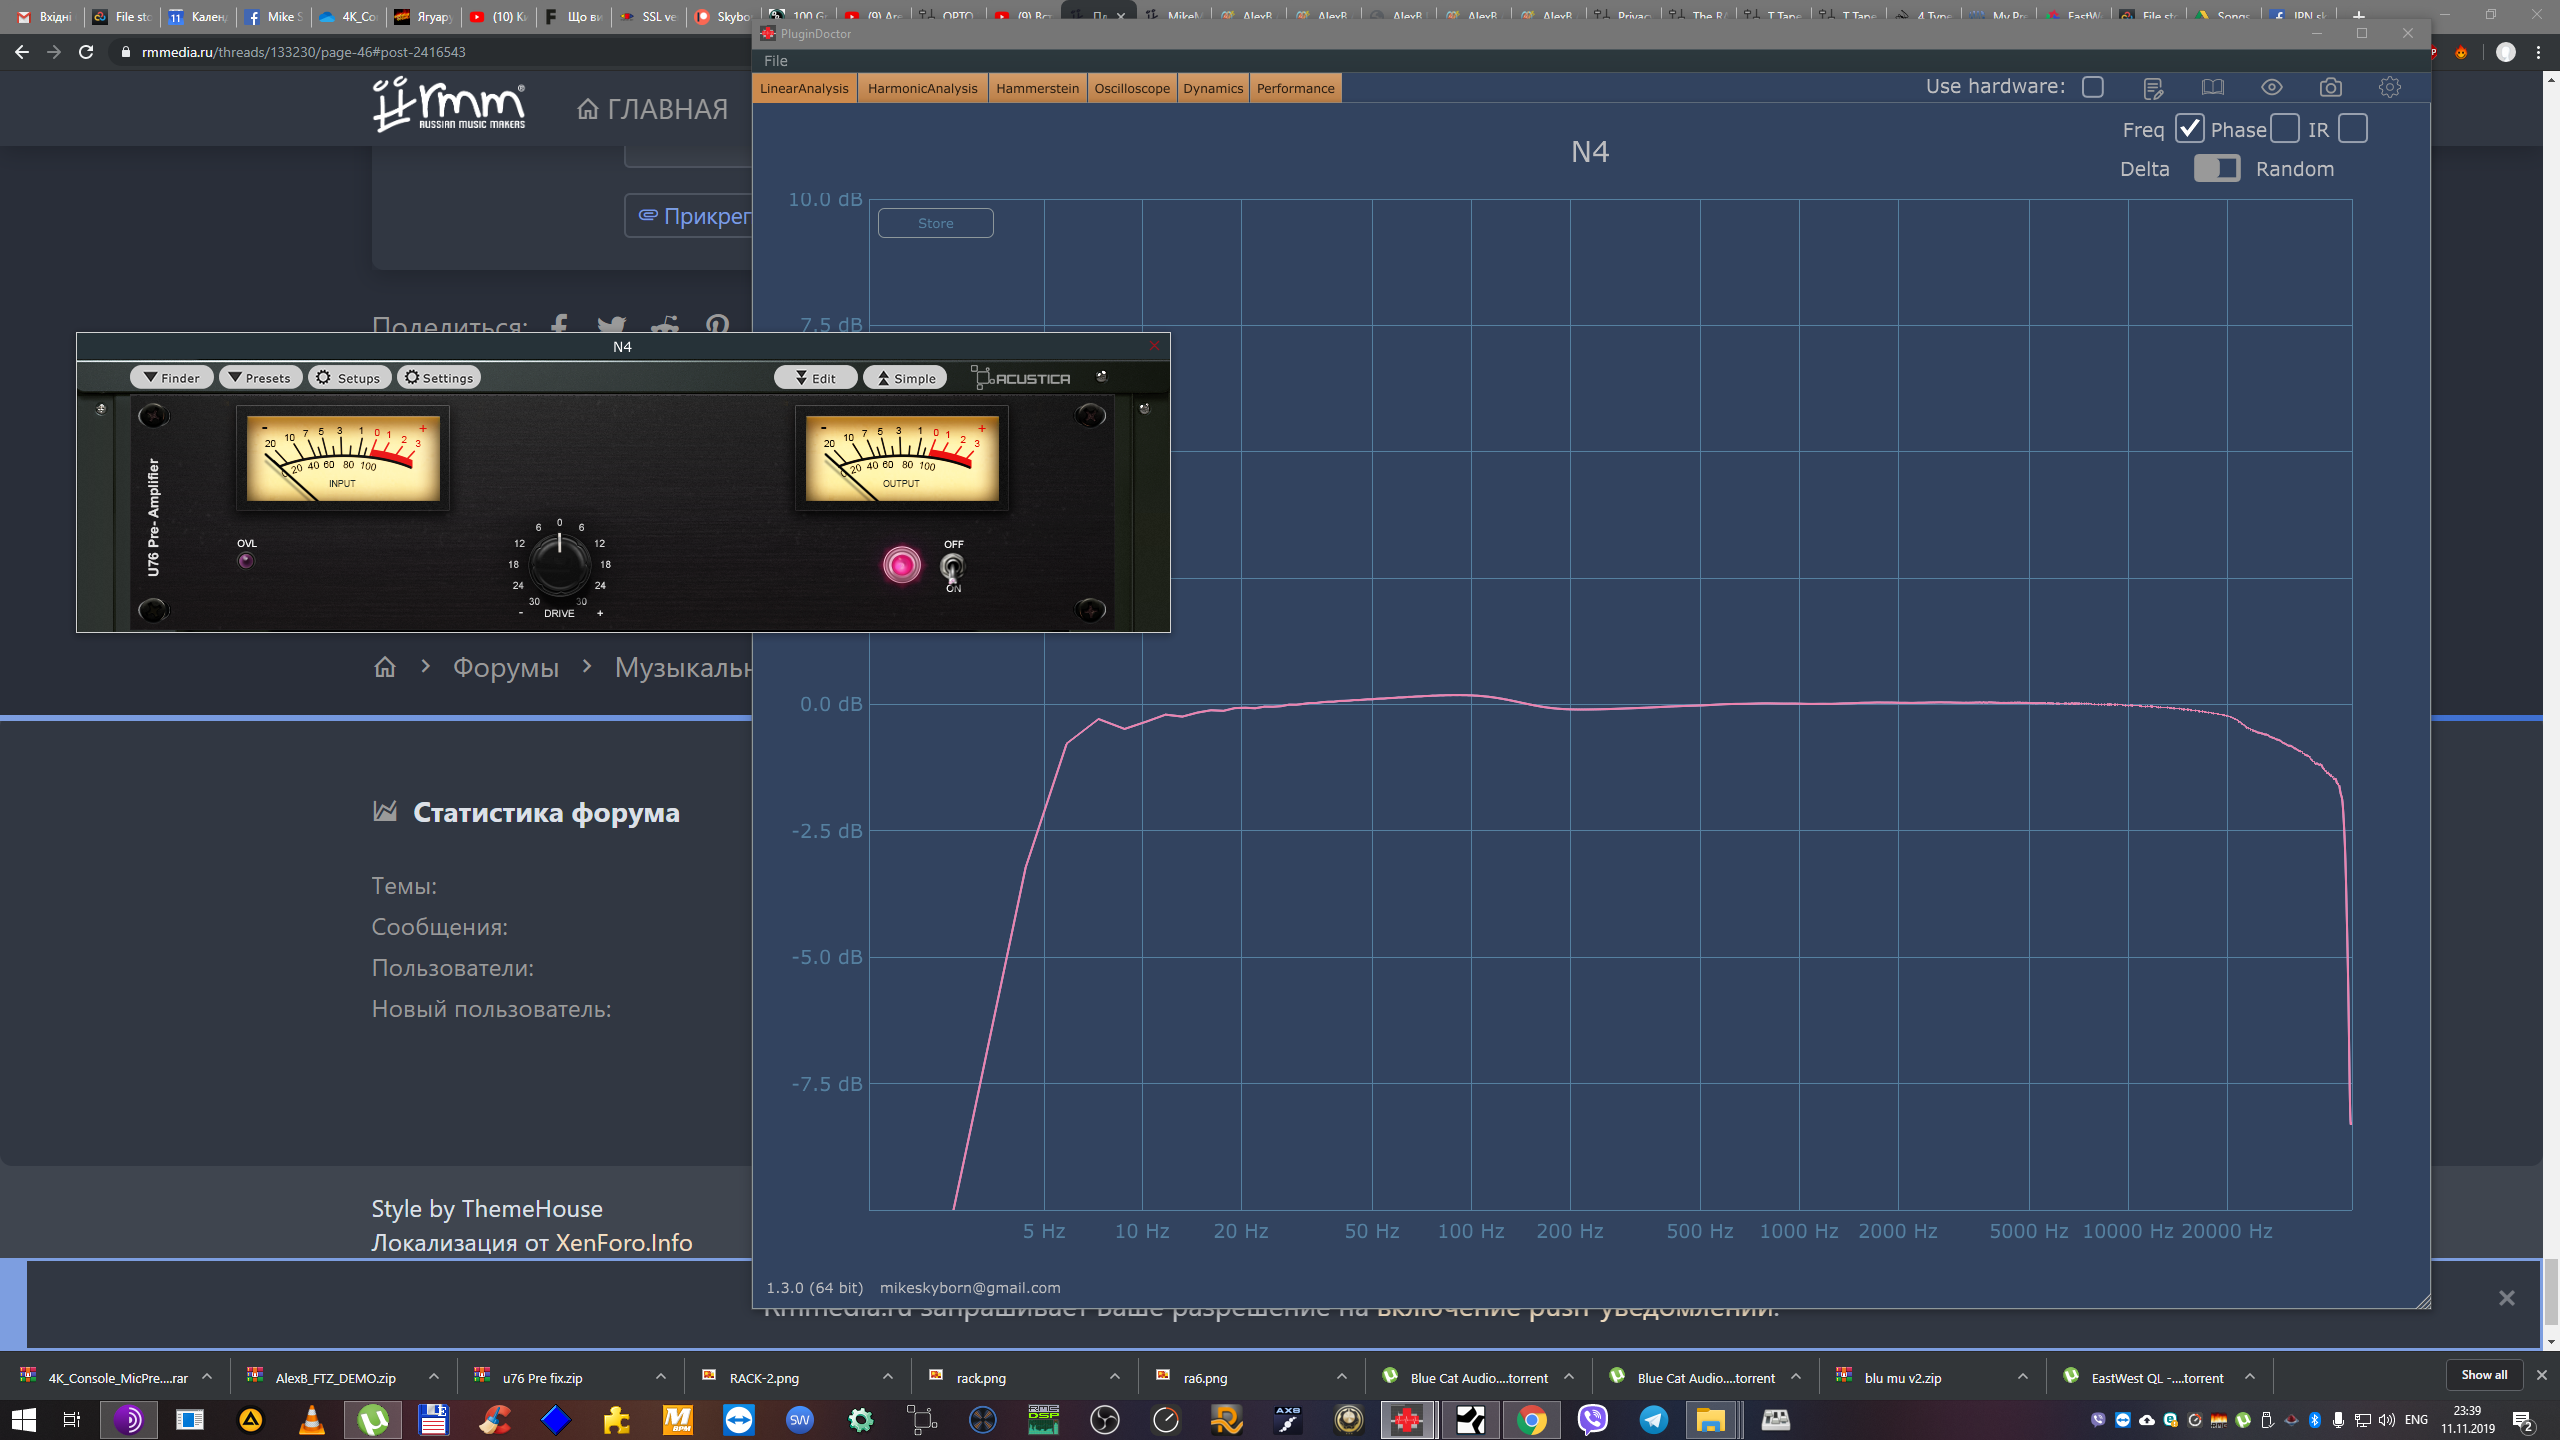Enable the IR checkbox
The width and height of the screenshot is (2560, 1440).
2352,129
